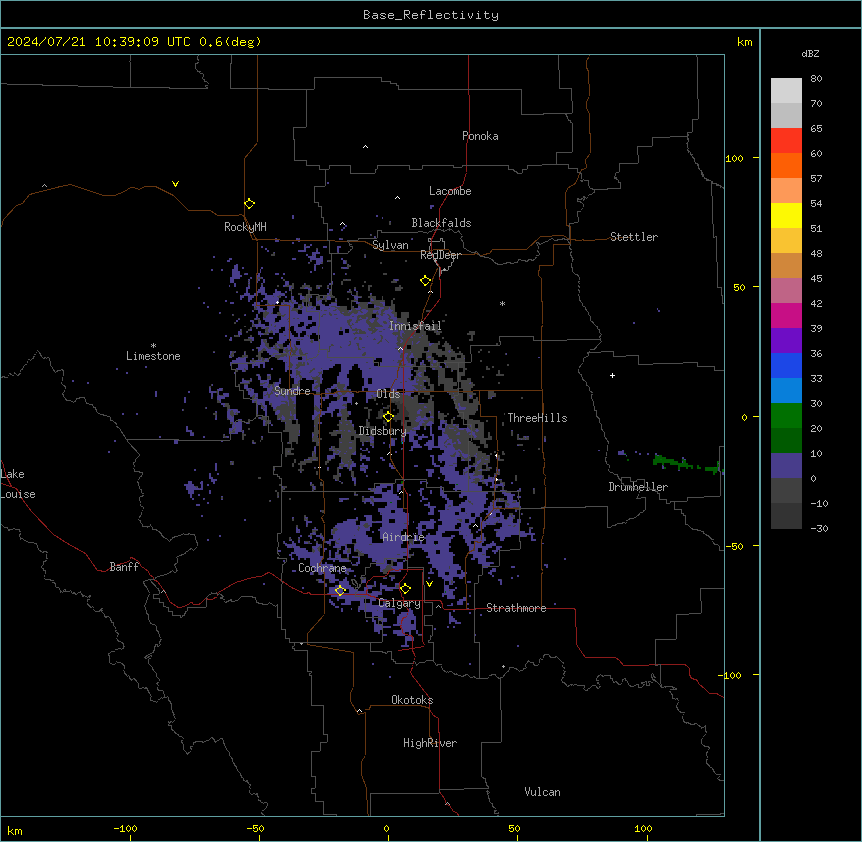The width and height of the screenshot is (862, 842).
Task: Click the Calgary city label
Action: click(x=399, y=603)
